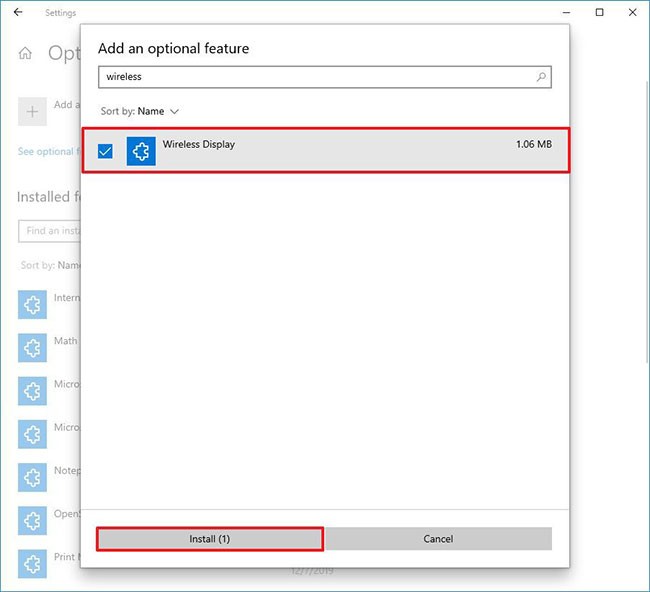Select the OpenSSH feature icon in installed list
The width and height of the screenshot is (650, 592).
click(x=32, y=520)
